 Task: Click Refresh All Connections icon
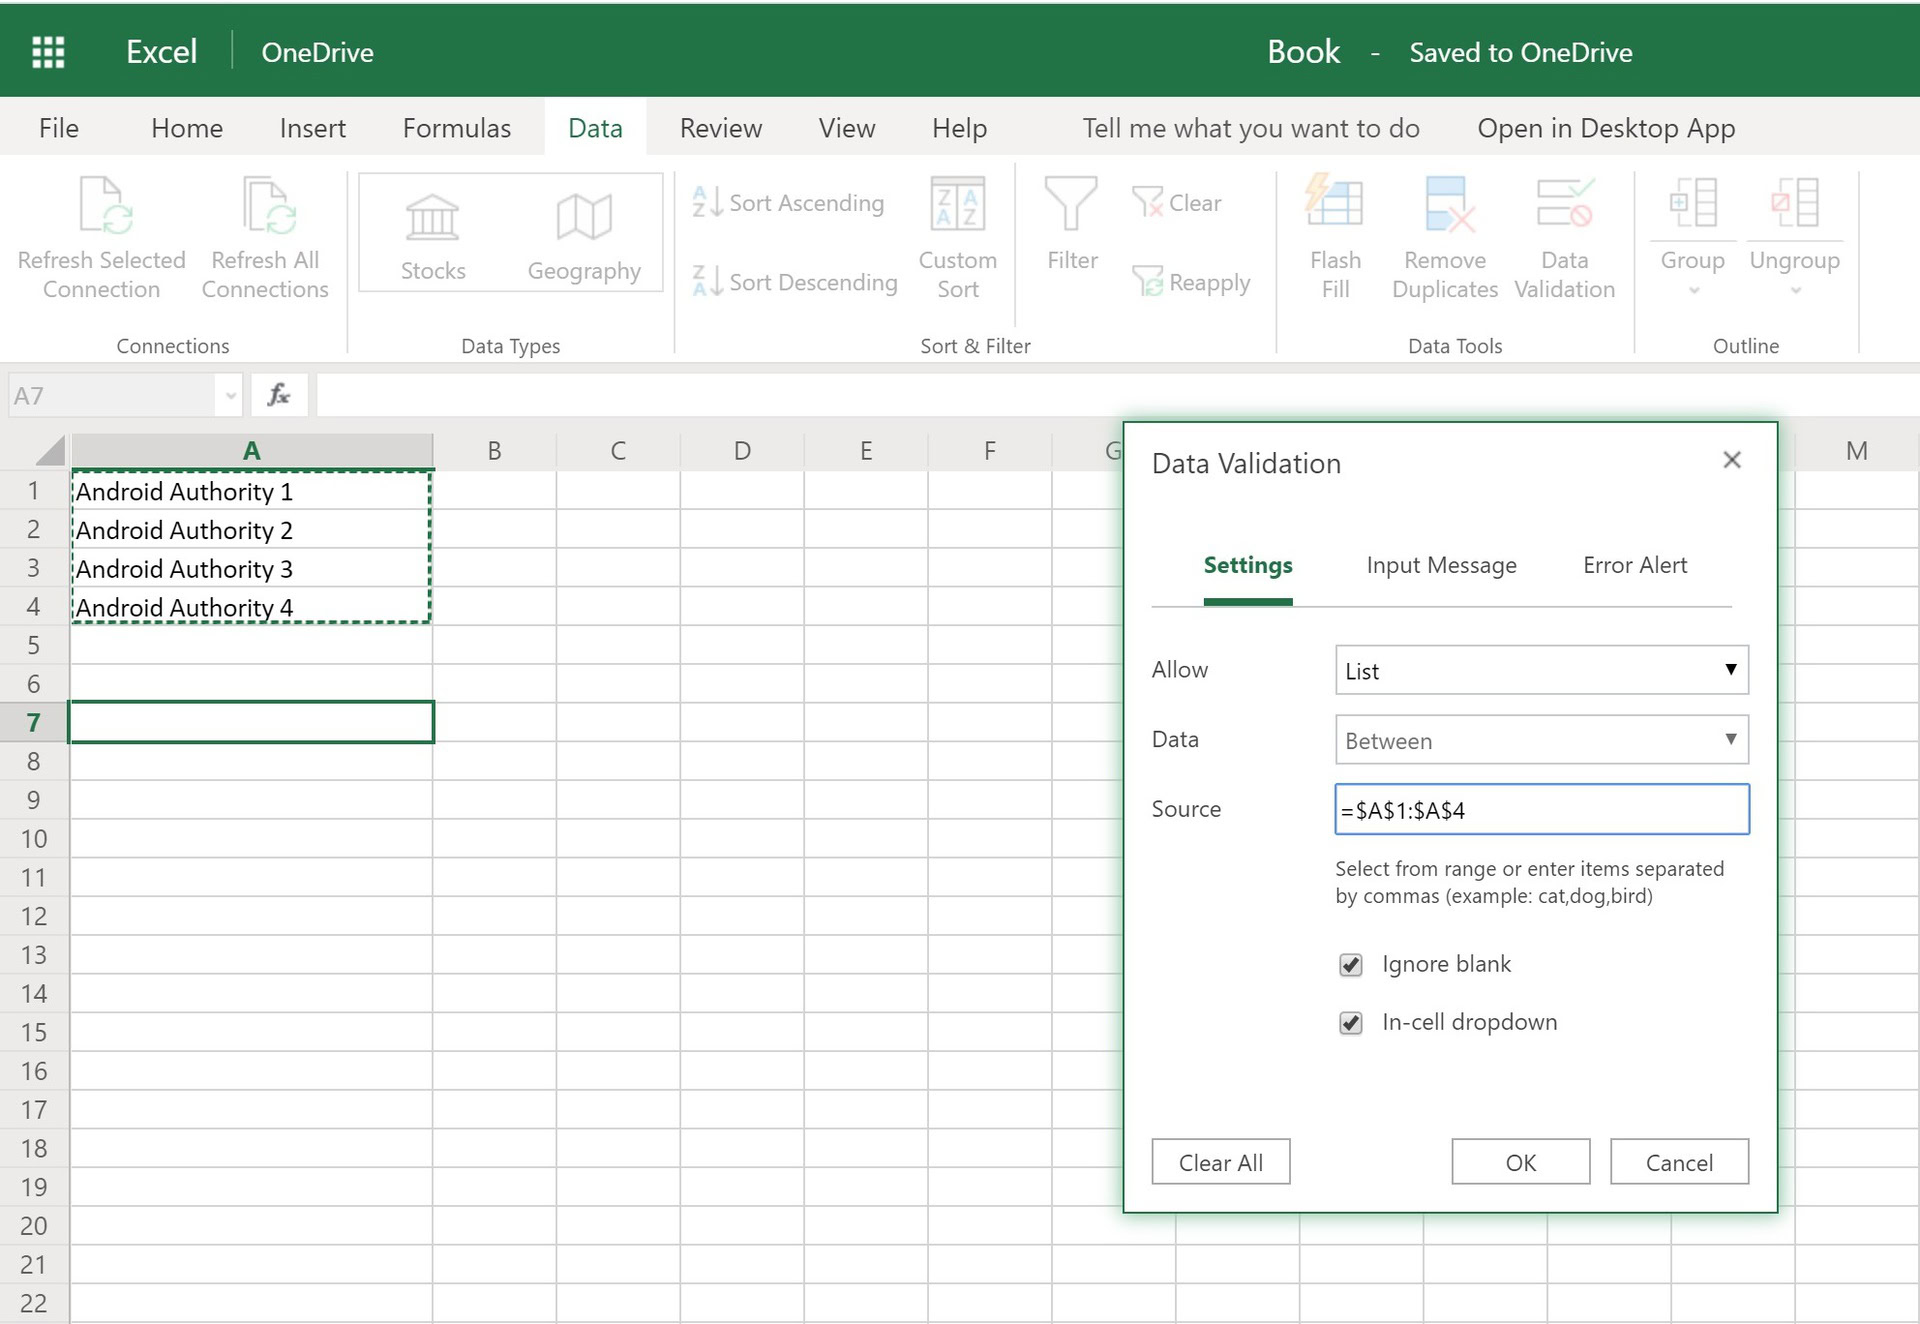[267, 206]
